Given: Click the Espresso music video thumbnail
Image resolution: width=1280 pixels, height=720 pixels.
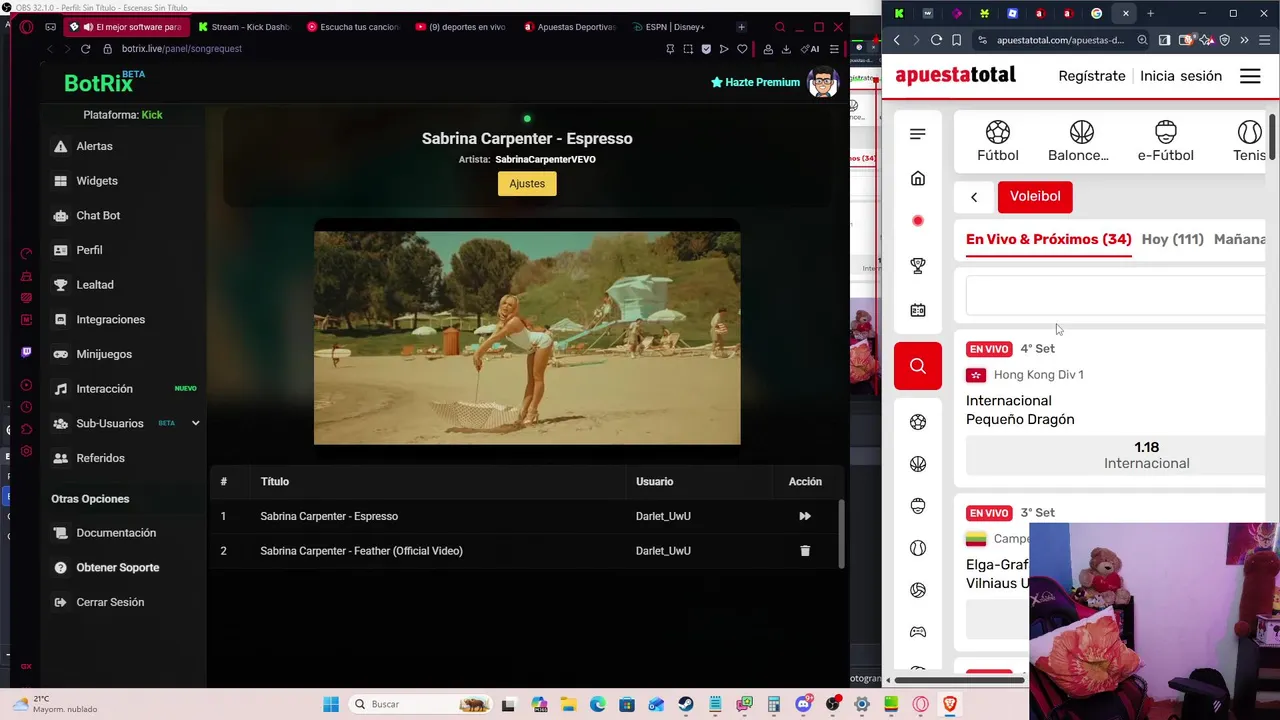Looking at the screenshot, I should [527, 338].
